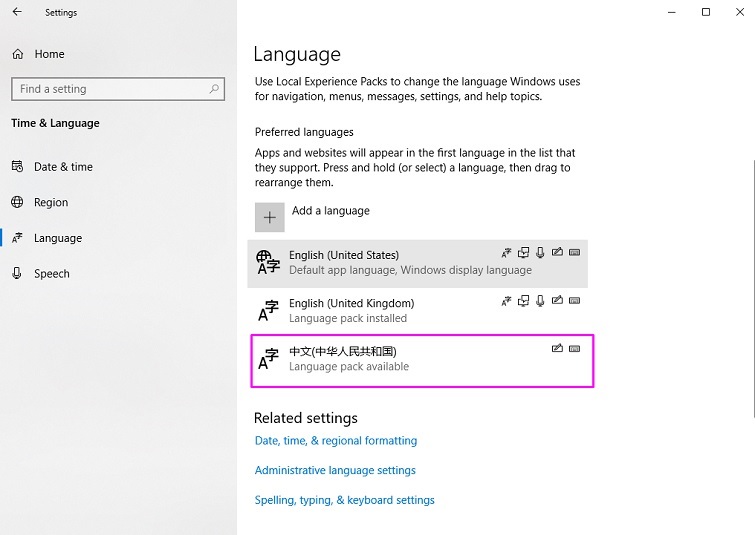755x535 pixels.
Task: Click the plus icon to add a language
Action: (269, 217)
